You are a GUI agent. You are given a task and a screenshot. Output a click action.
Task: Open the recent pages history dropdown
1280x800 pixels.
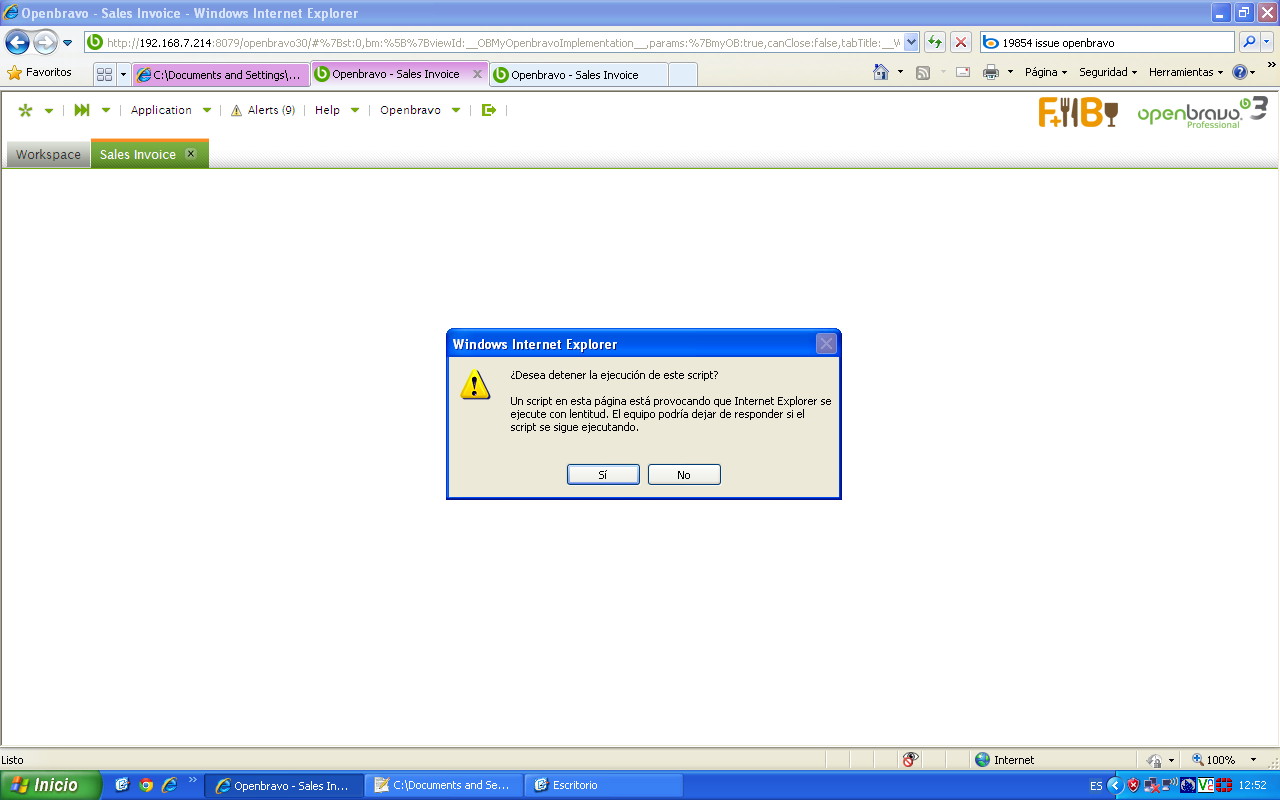68,43
